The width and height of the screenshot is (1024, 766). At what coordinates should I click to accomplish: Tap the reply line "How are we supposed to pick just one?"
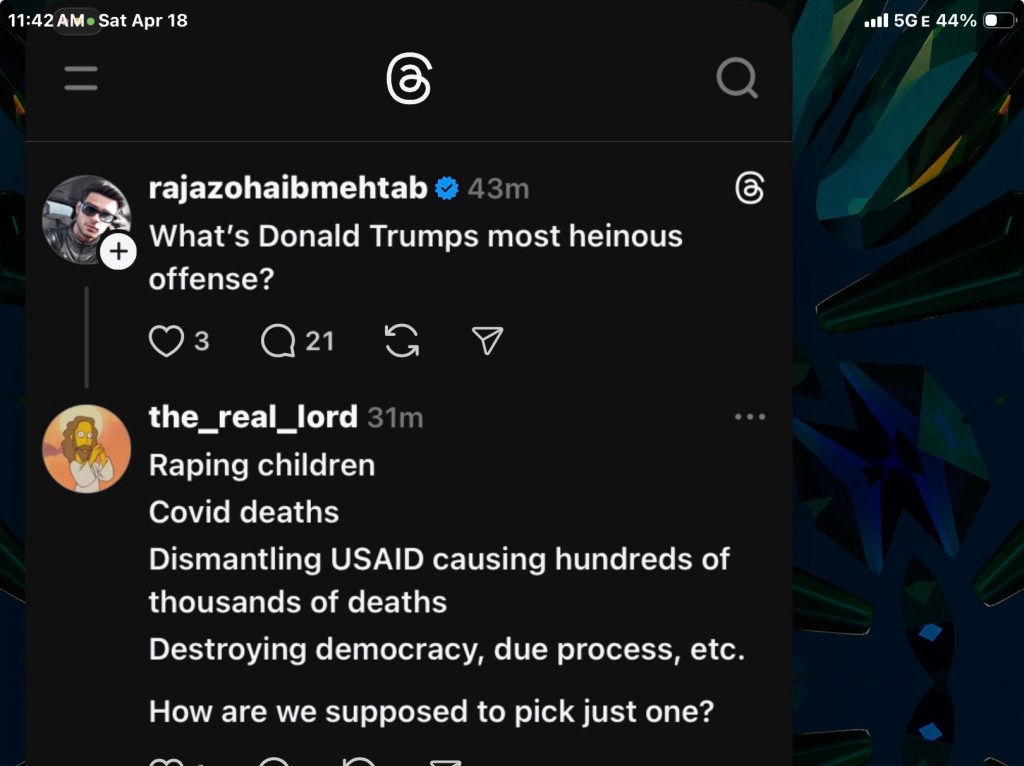[431, 712]
